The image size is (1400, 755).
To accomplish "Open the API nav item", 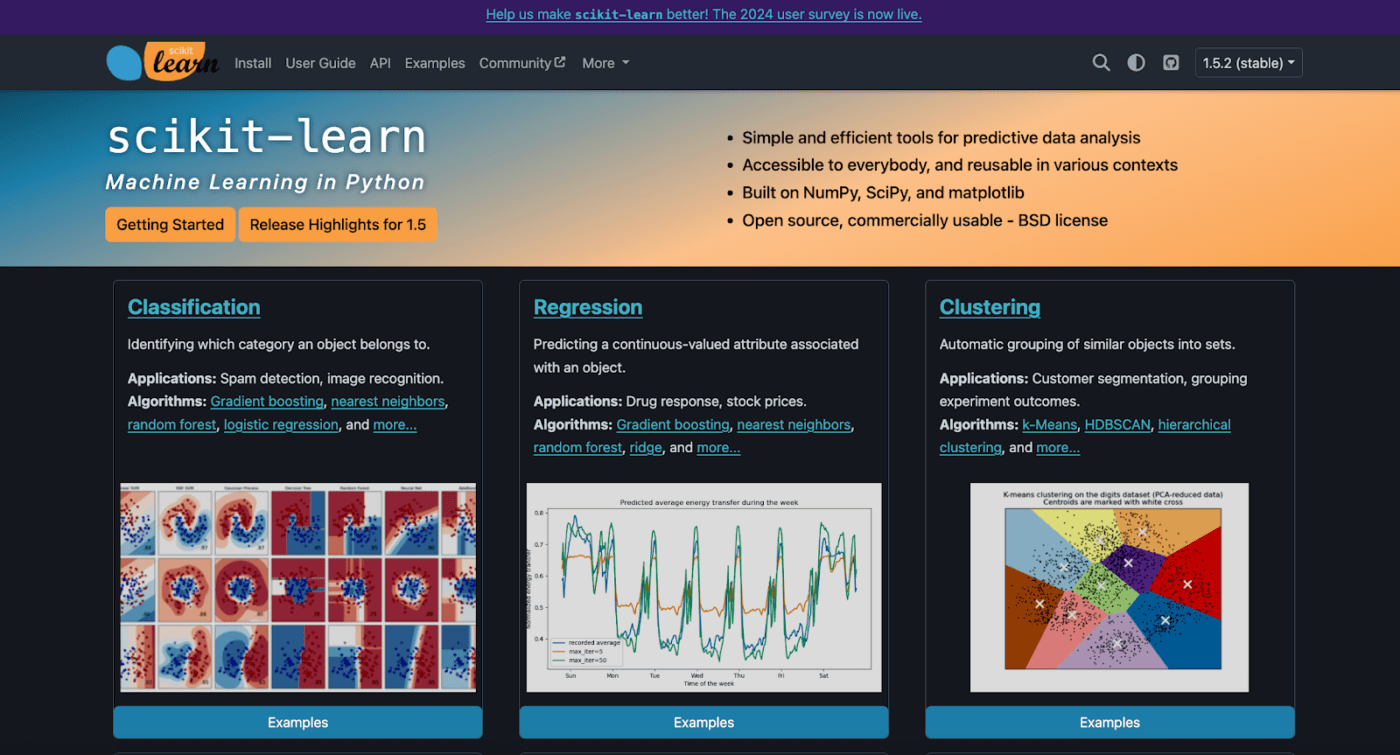I will coord(380,63).
